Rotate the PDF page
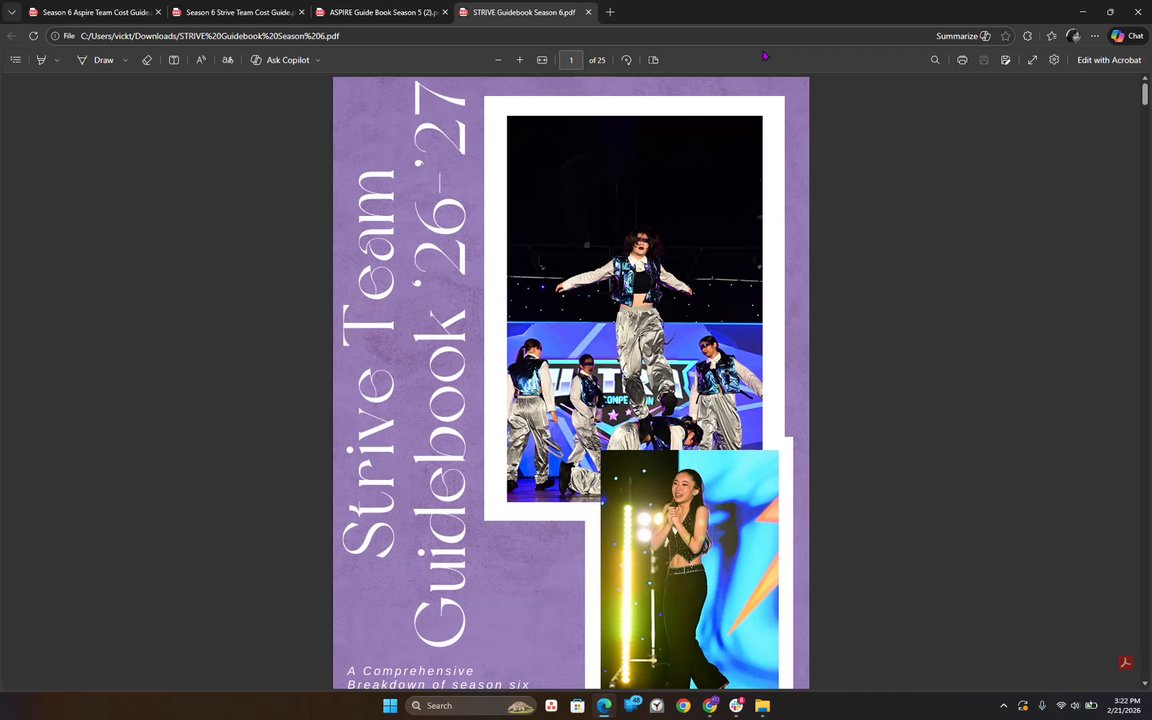Image resolution: width=1152 pixels, height=720 pixels. [x=626, y=60]
